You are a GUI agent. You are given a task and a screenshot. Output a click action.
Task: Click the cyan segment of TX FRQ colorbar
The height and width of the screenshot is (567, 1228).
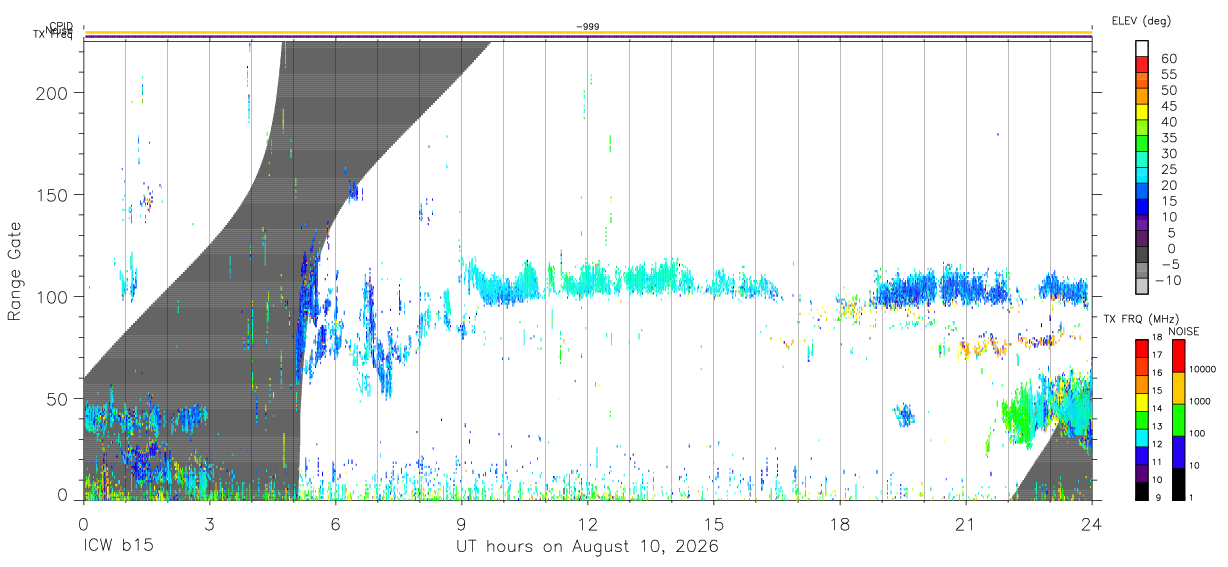coord(1142,438)
